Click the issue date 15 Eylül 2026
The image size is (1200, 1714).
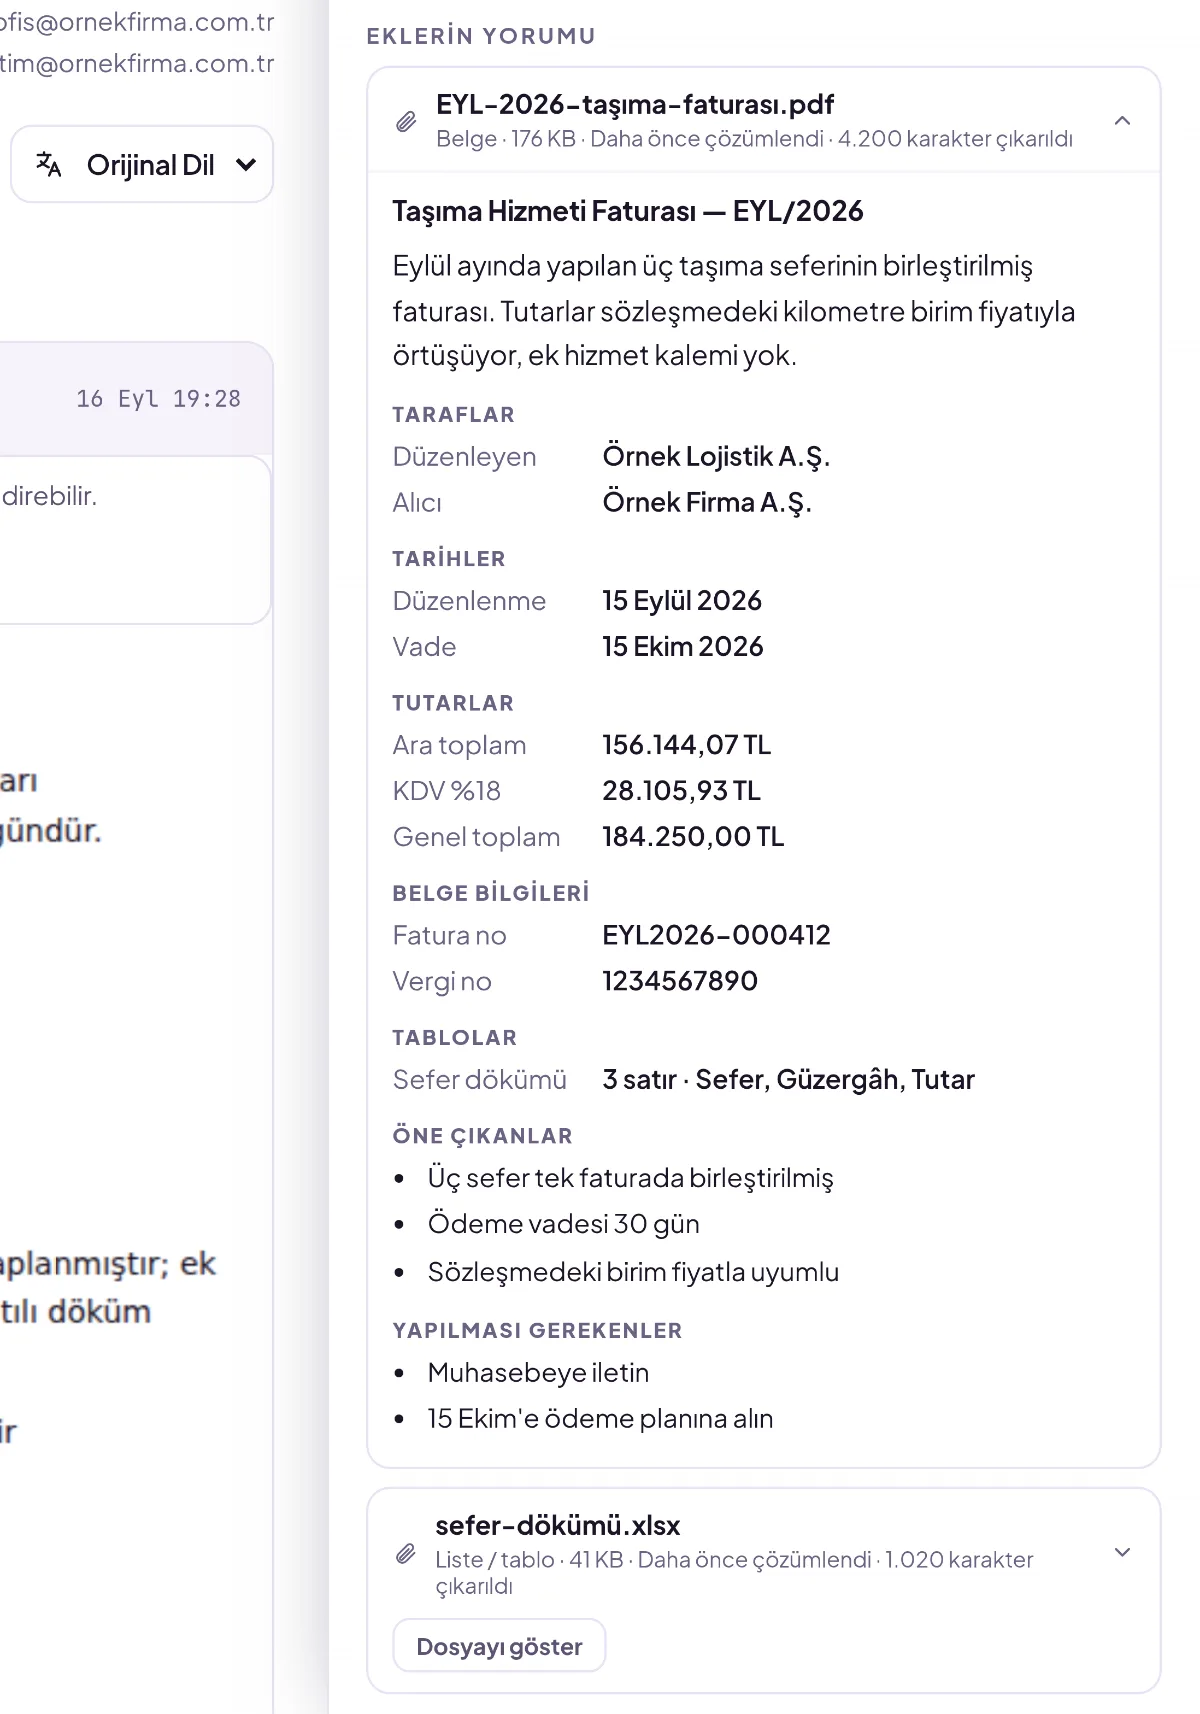(x=682, y=601)
